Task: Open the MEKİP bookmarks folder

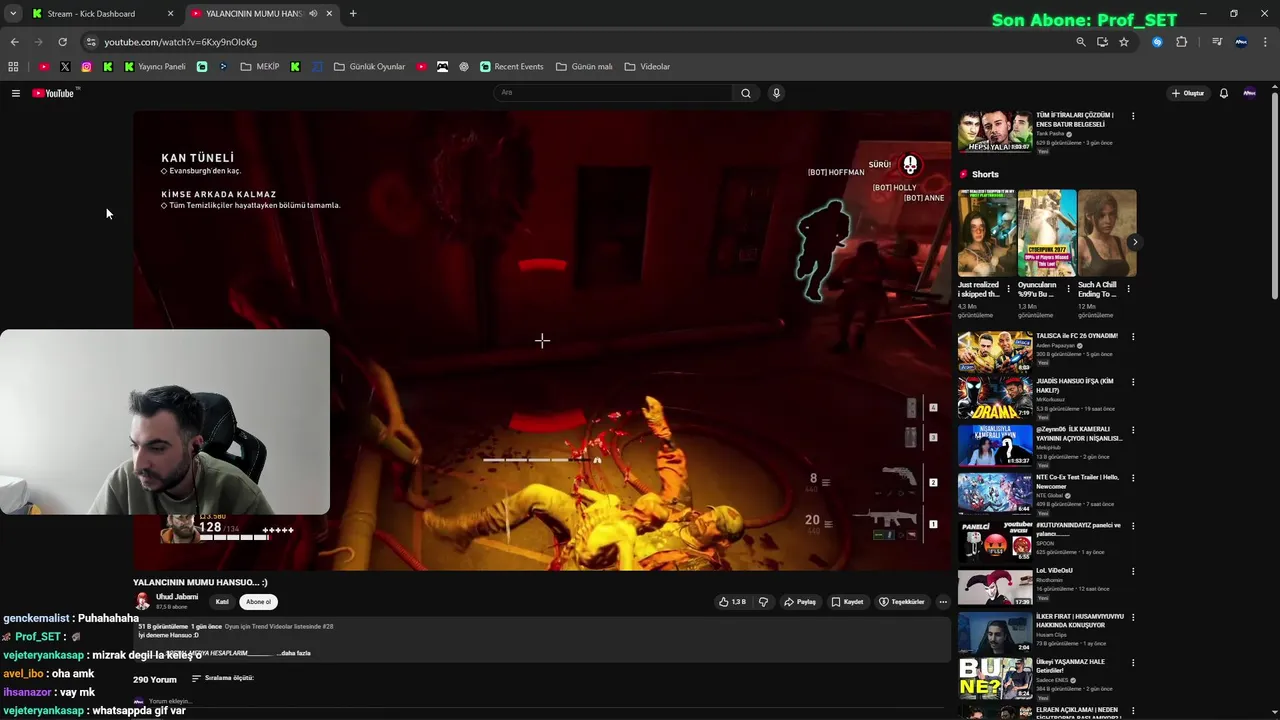Action: pos(260,67)
